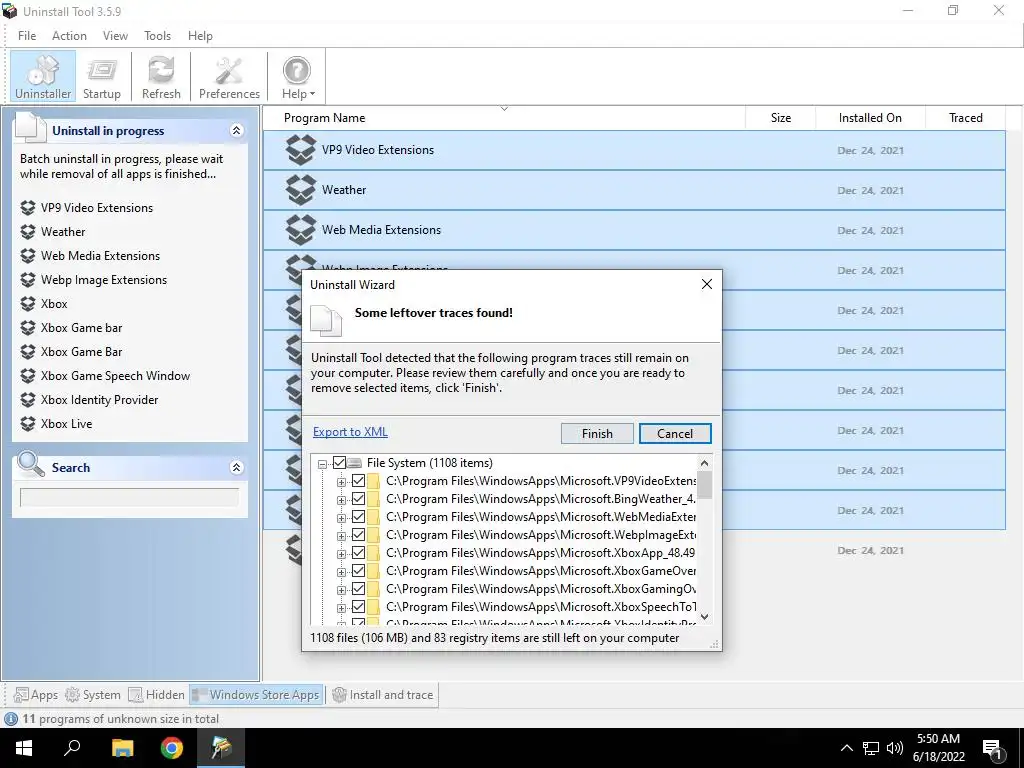1024x768 pixels.
Task: Open Windows Start menu
Action: 24,748
